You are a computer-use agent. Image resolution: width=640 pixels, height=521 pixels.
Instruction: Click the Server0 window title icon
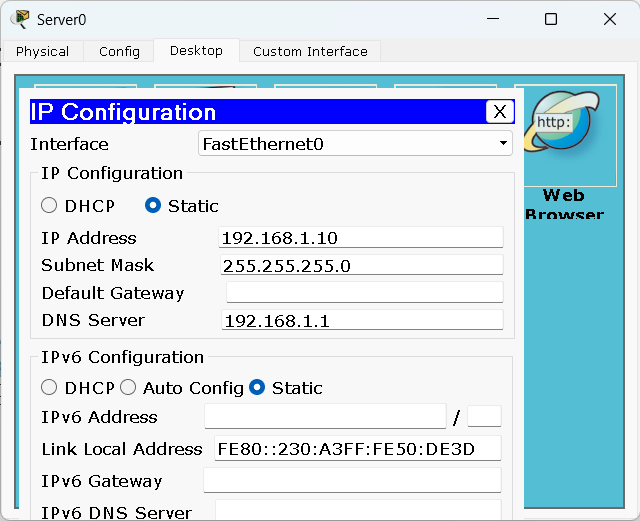20,19
